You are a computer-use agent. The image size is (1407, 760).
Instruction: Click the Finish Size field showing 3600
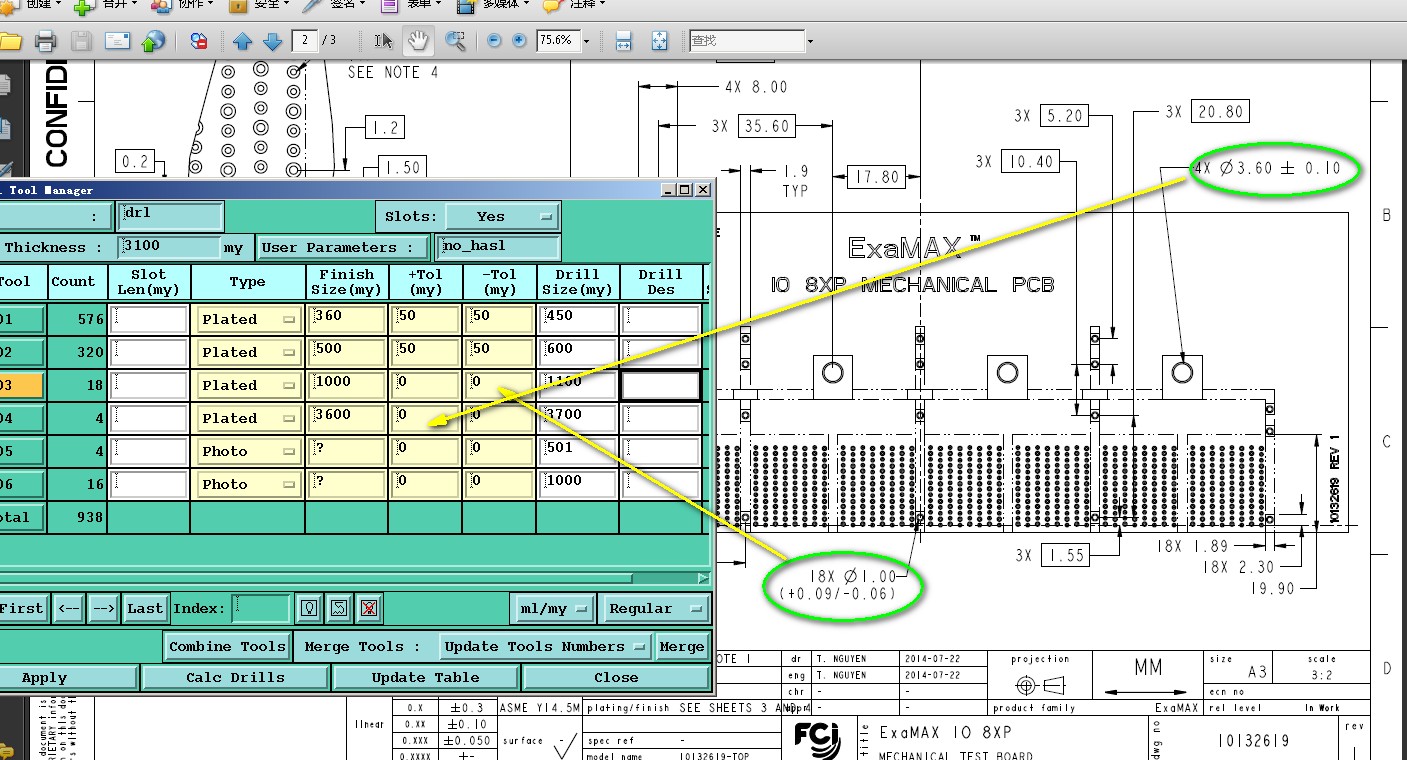(x=346, y=418)
